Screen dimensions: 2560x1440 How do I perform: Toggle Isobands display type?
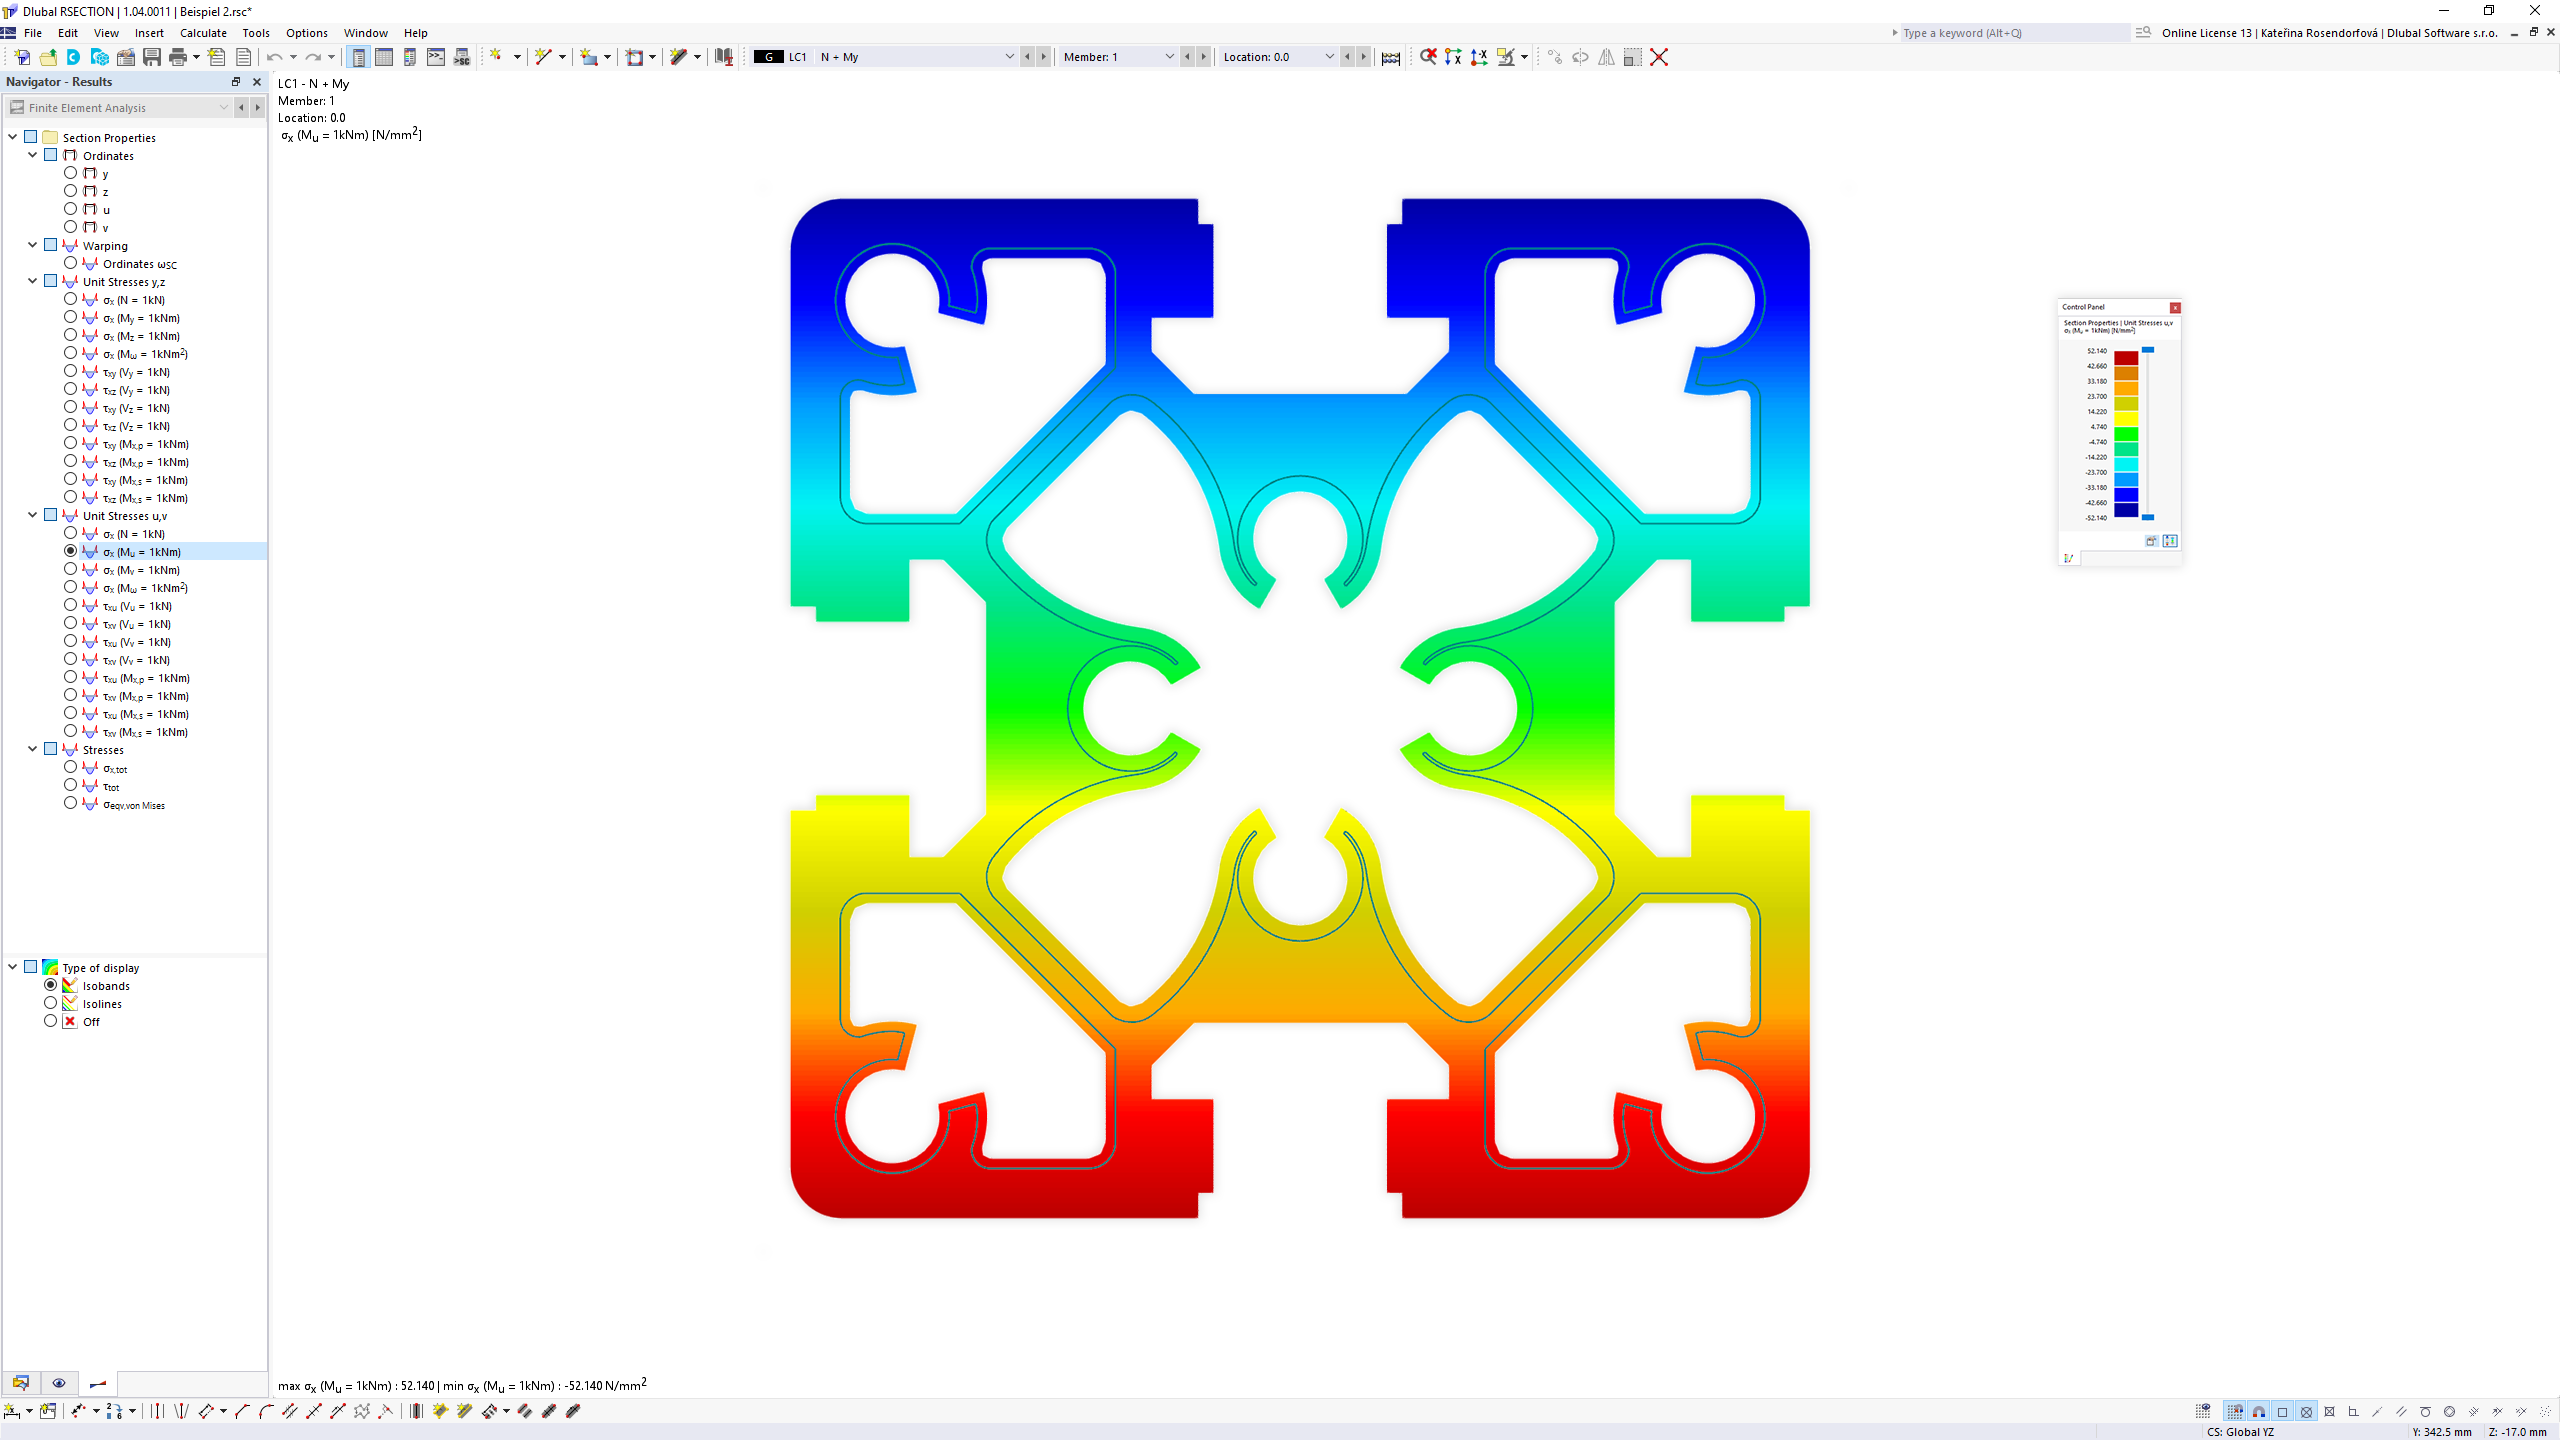[x=49, y=985]
